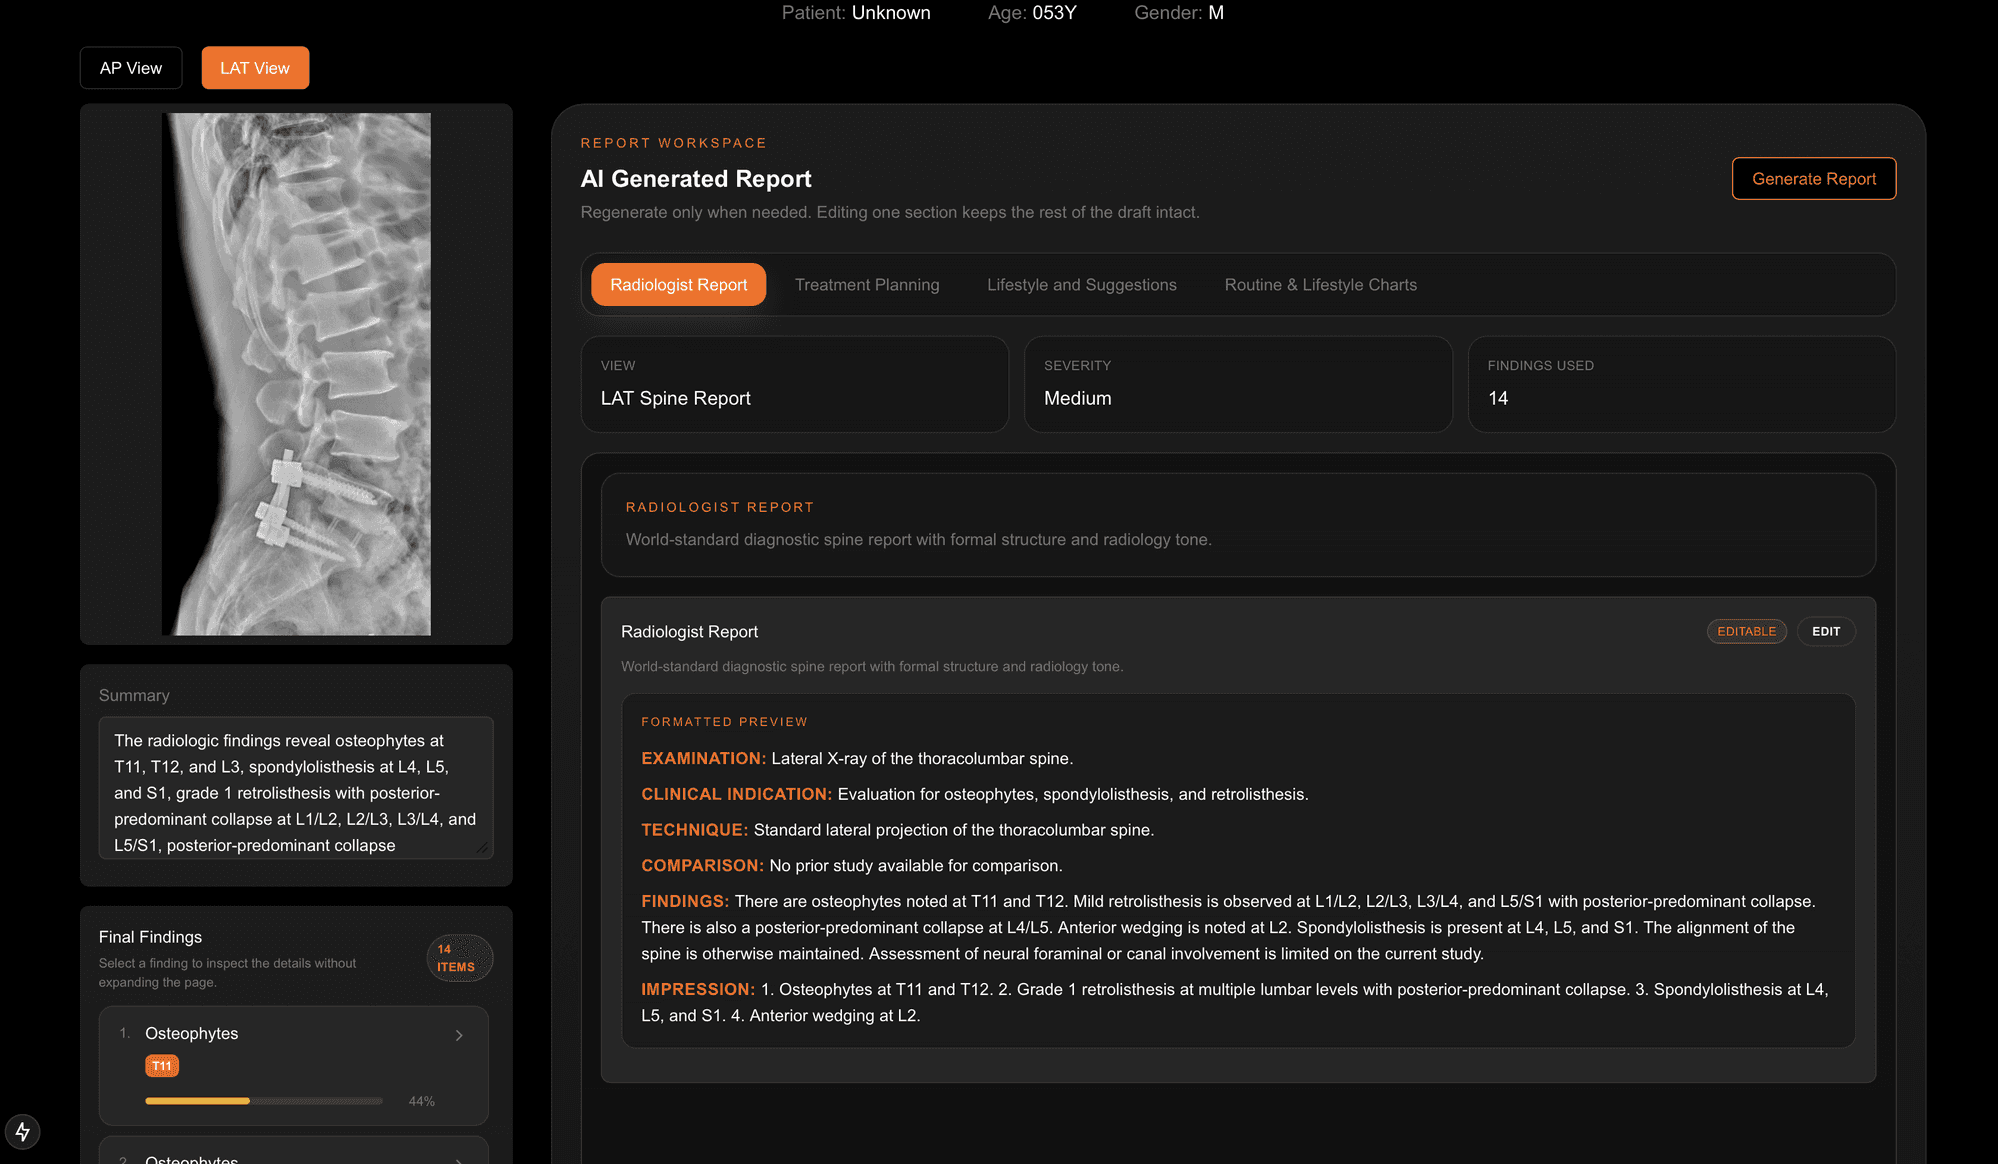Click Generate Report button
The width and height of the screenshot is (1998, 1164).
tap(1814, 179)
